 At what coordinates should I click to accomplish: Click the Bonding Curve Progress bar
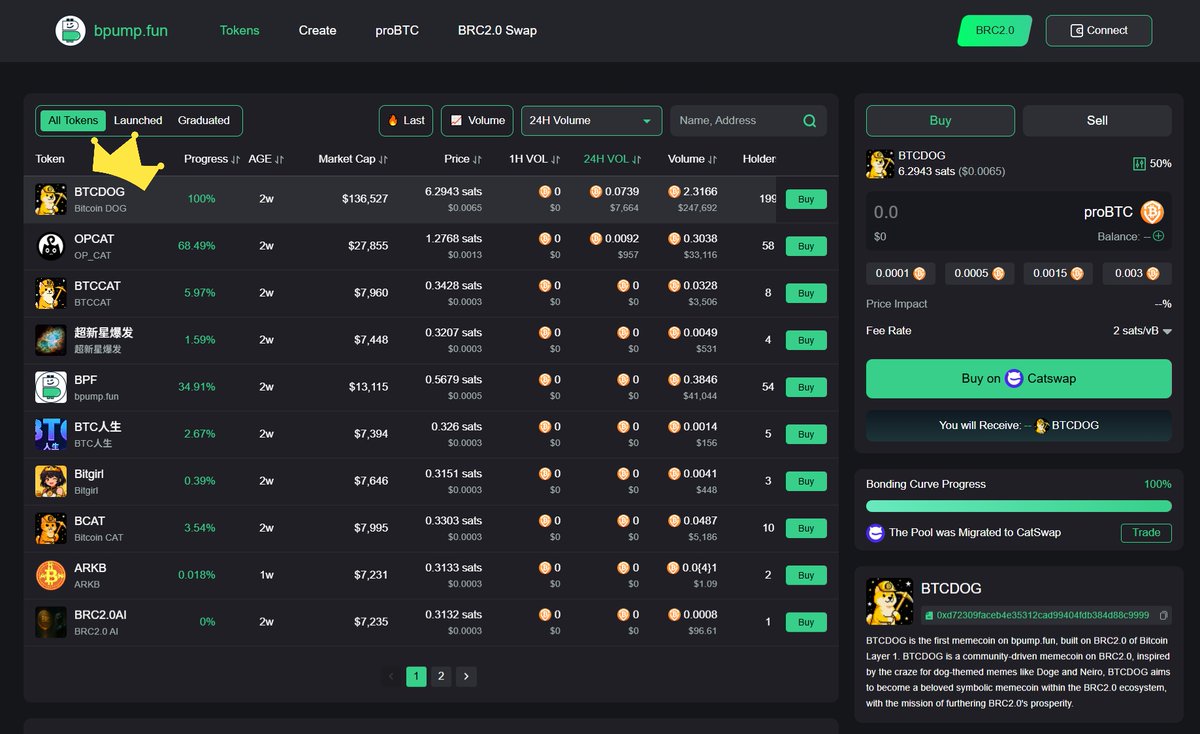(1018, 506)
